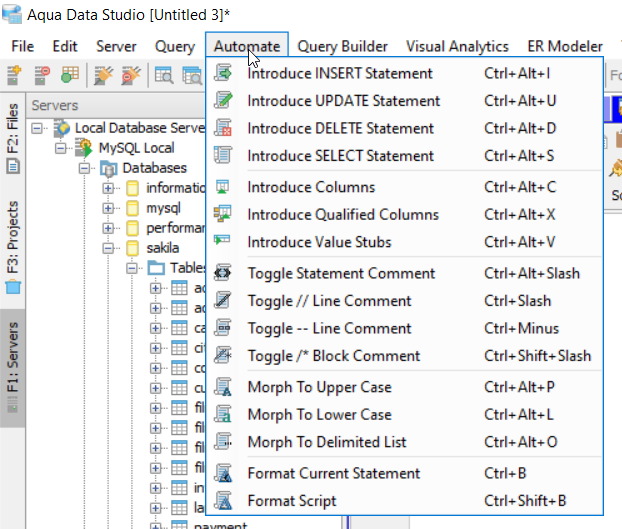Open the Query Builder menu

[342, 46]
